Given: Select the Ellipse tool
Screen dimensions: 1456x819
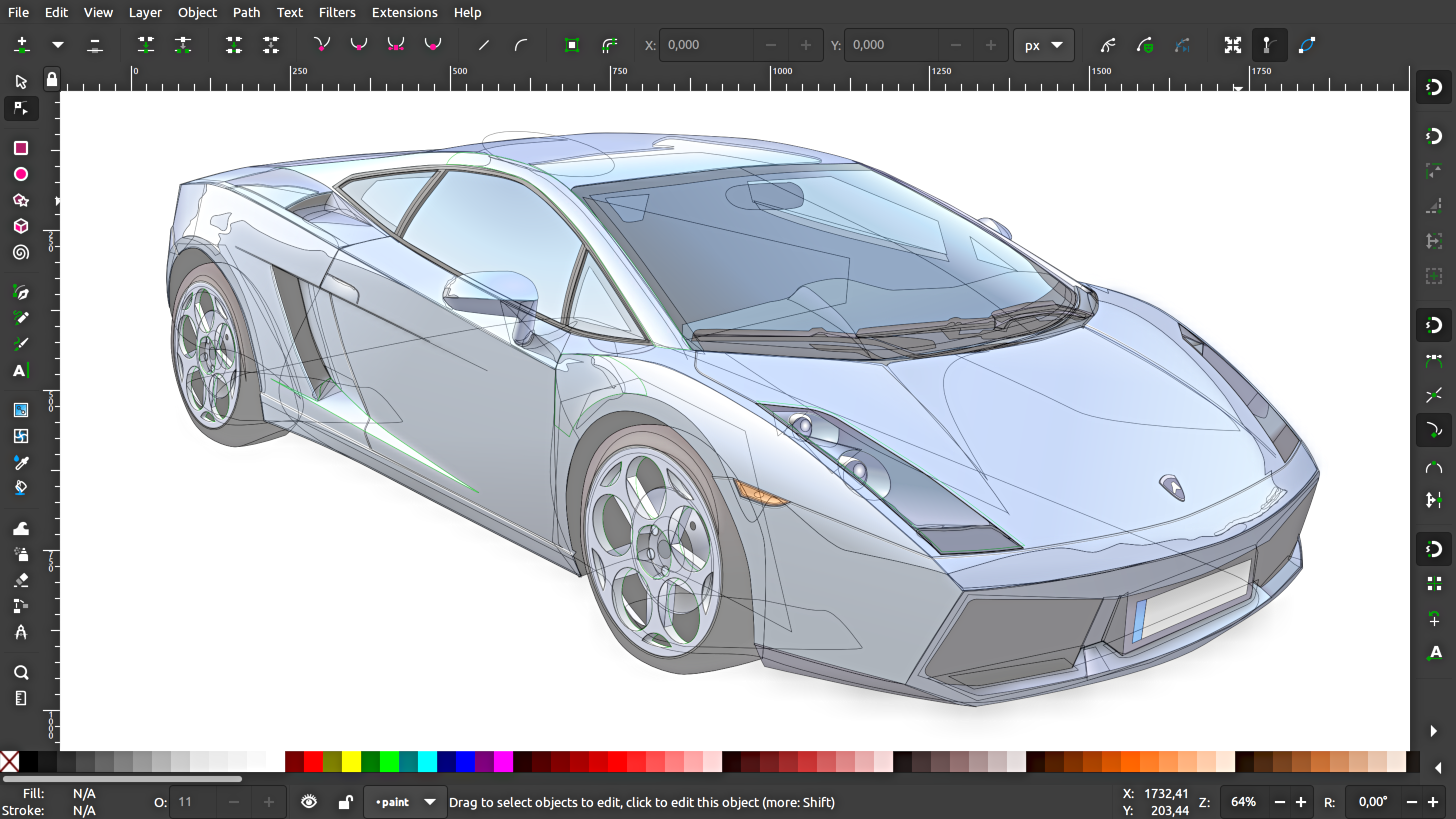Looking at the screenshot, I should pos(21,174).
